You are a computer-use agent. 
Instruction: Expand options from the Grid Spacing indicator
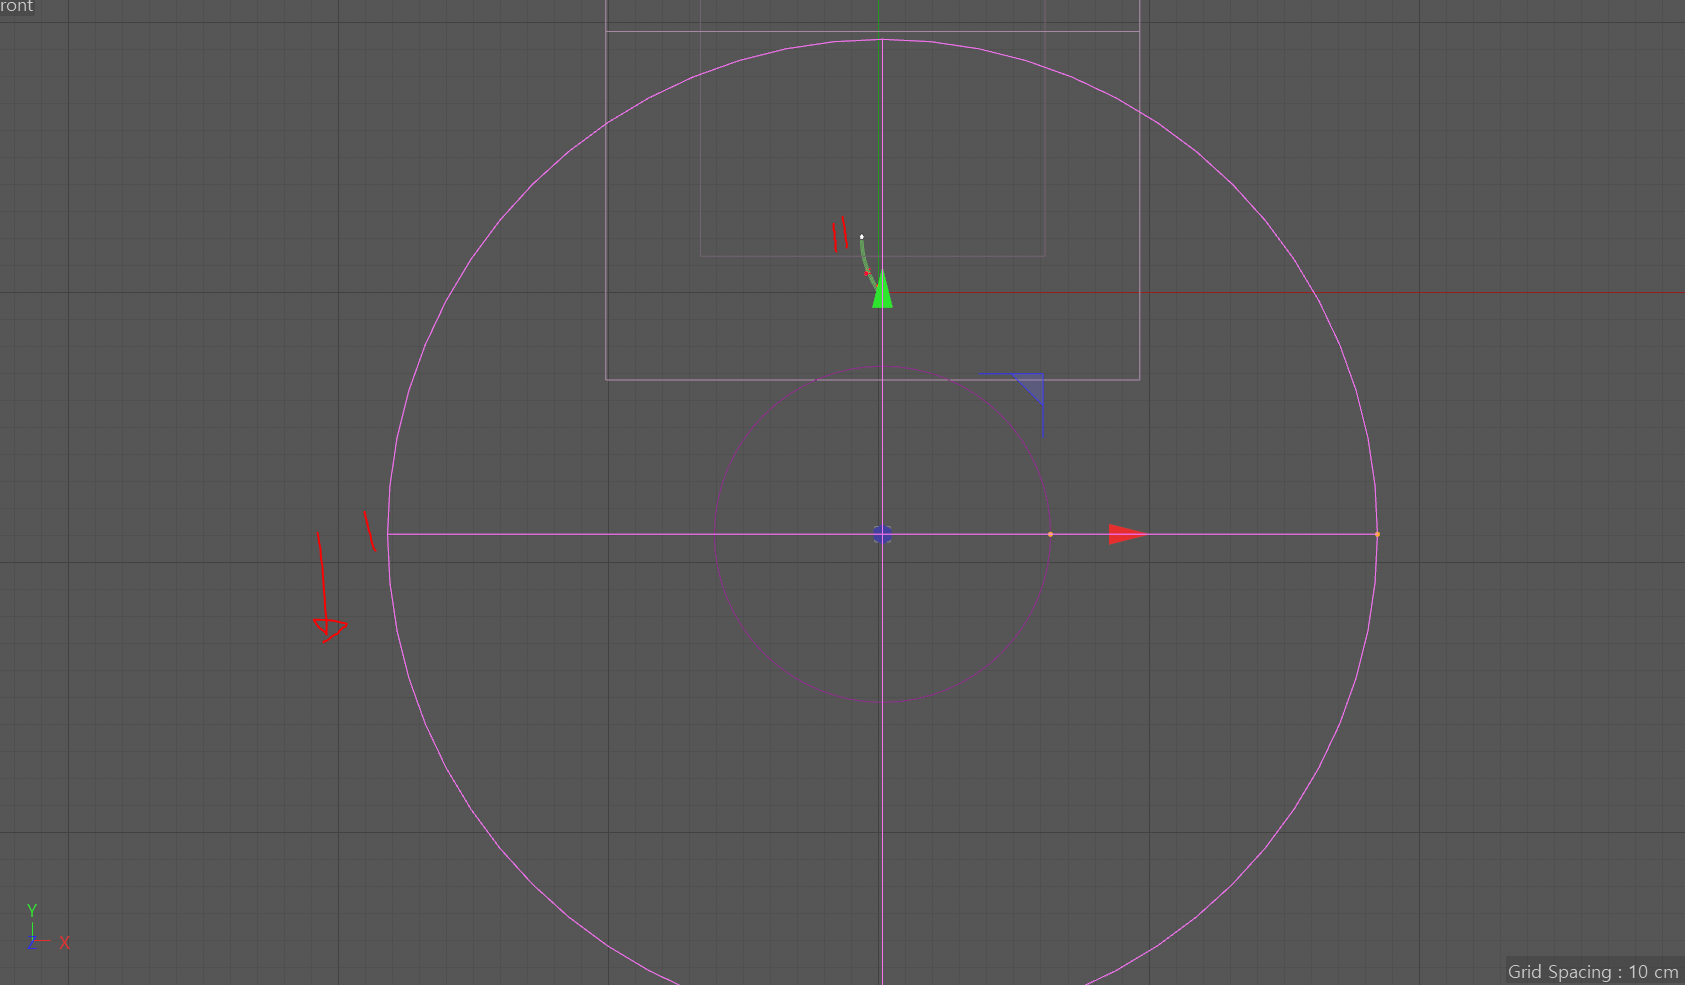point(1593,971)
